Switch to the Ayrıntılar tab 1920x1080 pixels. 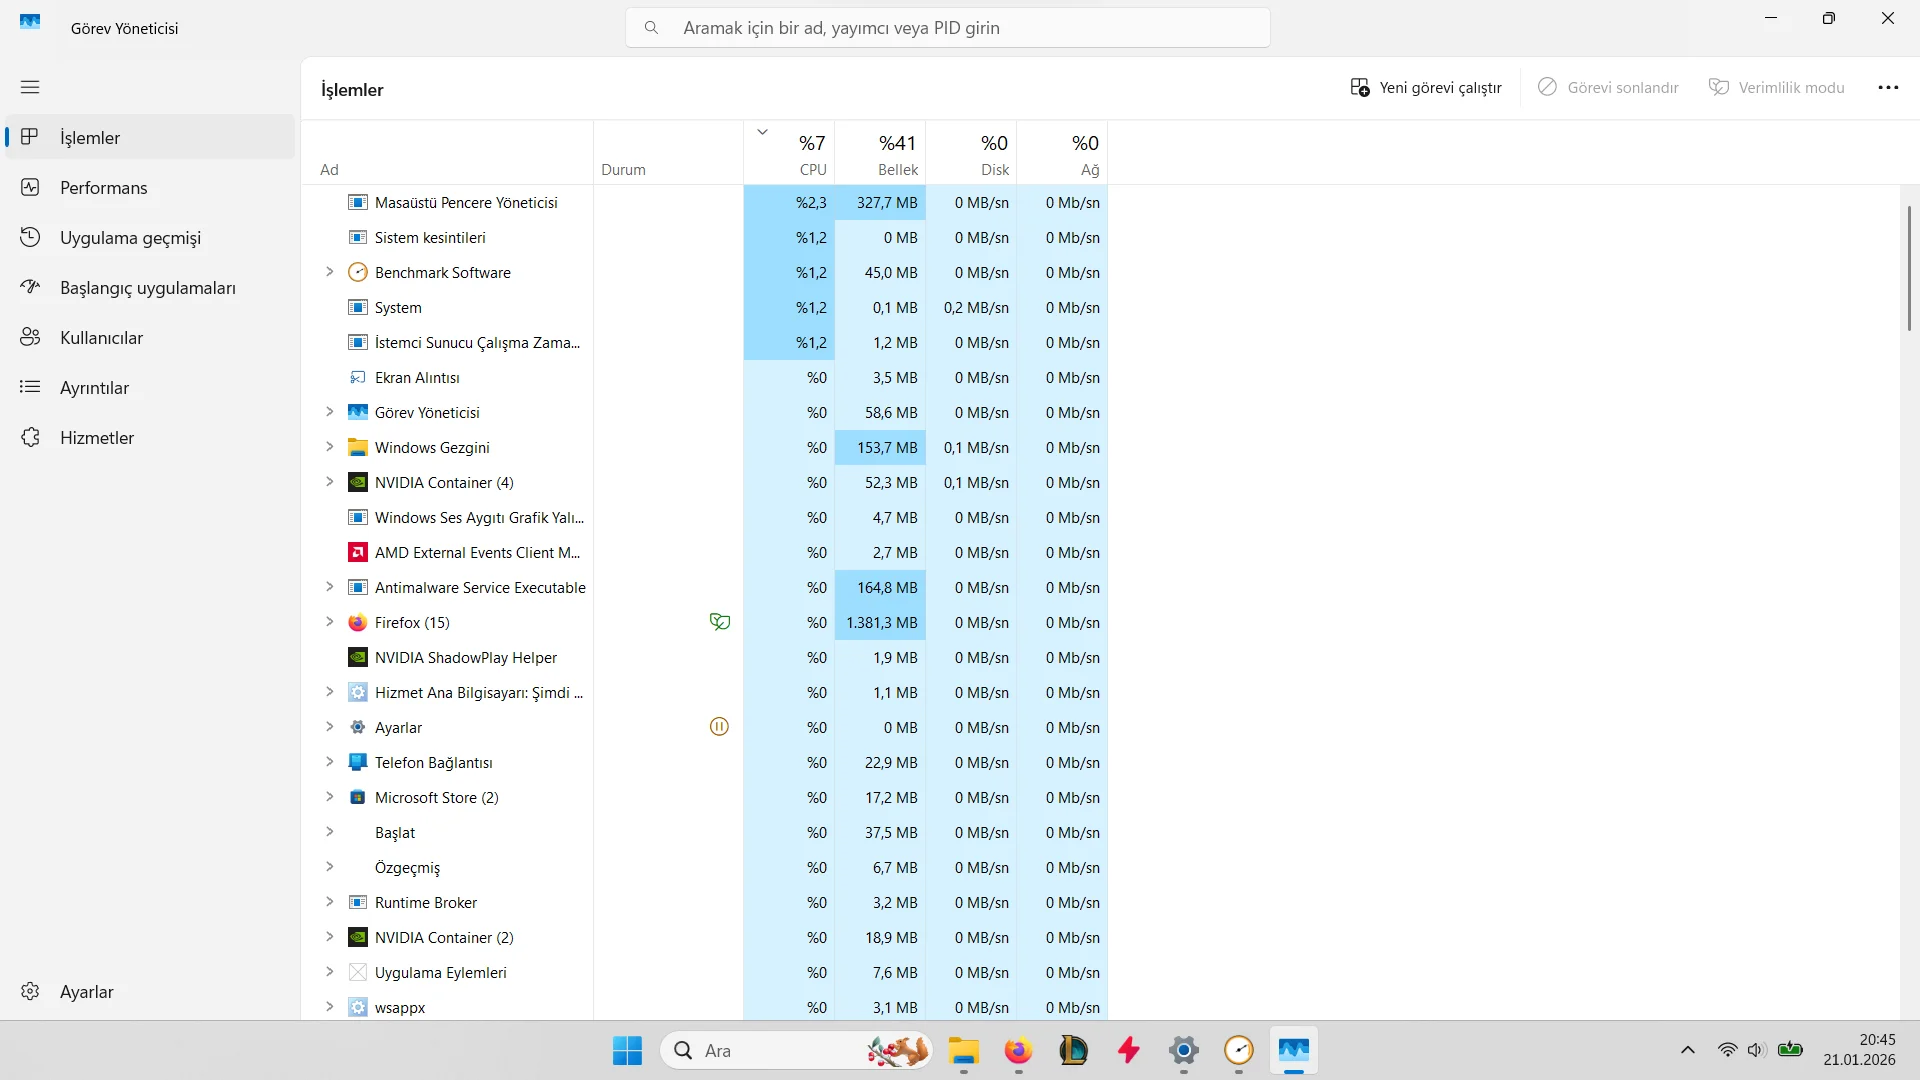pos(94,388)
